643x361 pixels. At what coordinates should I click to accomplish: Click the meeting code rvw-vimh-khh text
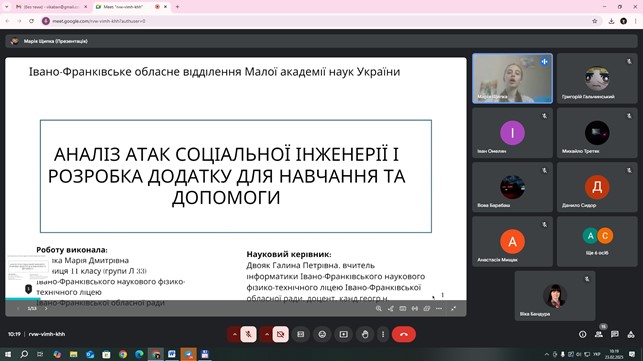47,334
